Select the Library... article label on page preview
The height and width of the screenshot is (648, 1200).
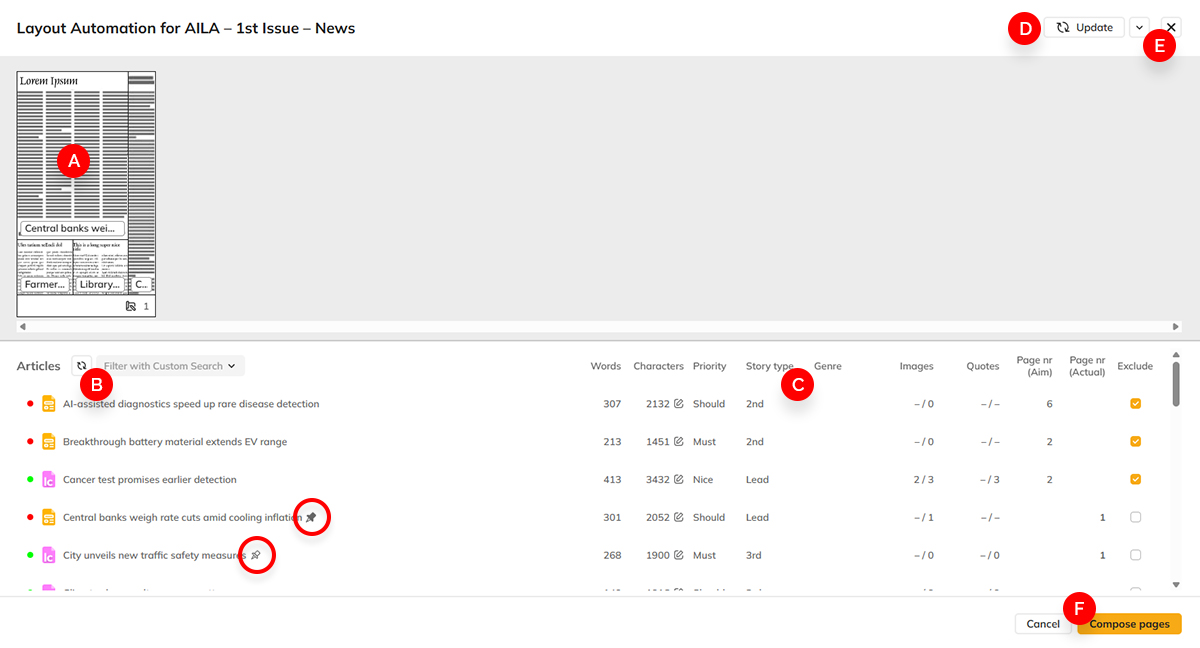99,284
